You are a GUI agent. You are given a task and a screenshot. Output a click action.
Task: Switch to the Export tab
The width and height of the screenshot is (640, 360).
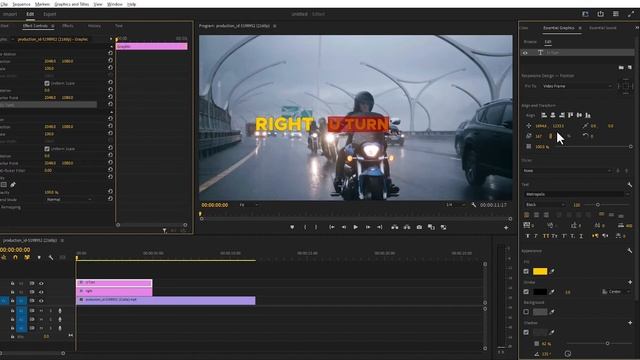coord(50,14)
